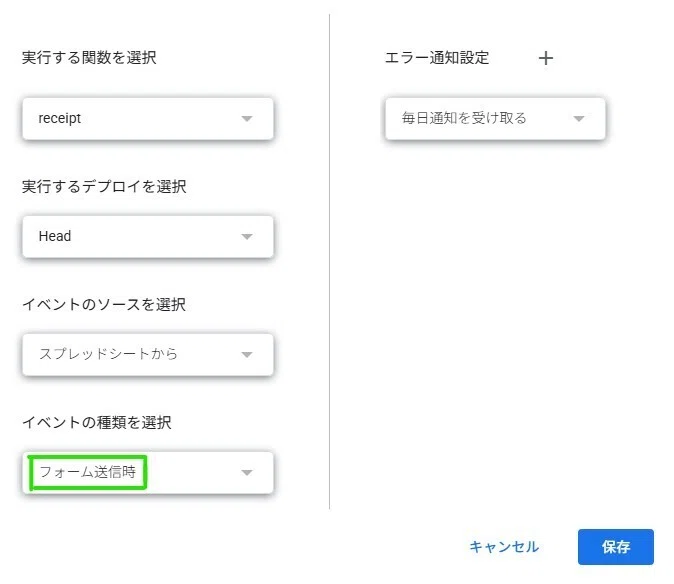Viewport: 674px width, 584px height.
Task: Click the arrow beside スプレッドシートから
Action: (247, 355)
